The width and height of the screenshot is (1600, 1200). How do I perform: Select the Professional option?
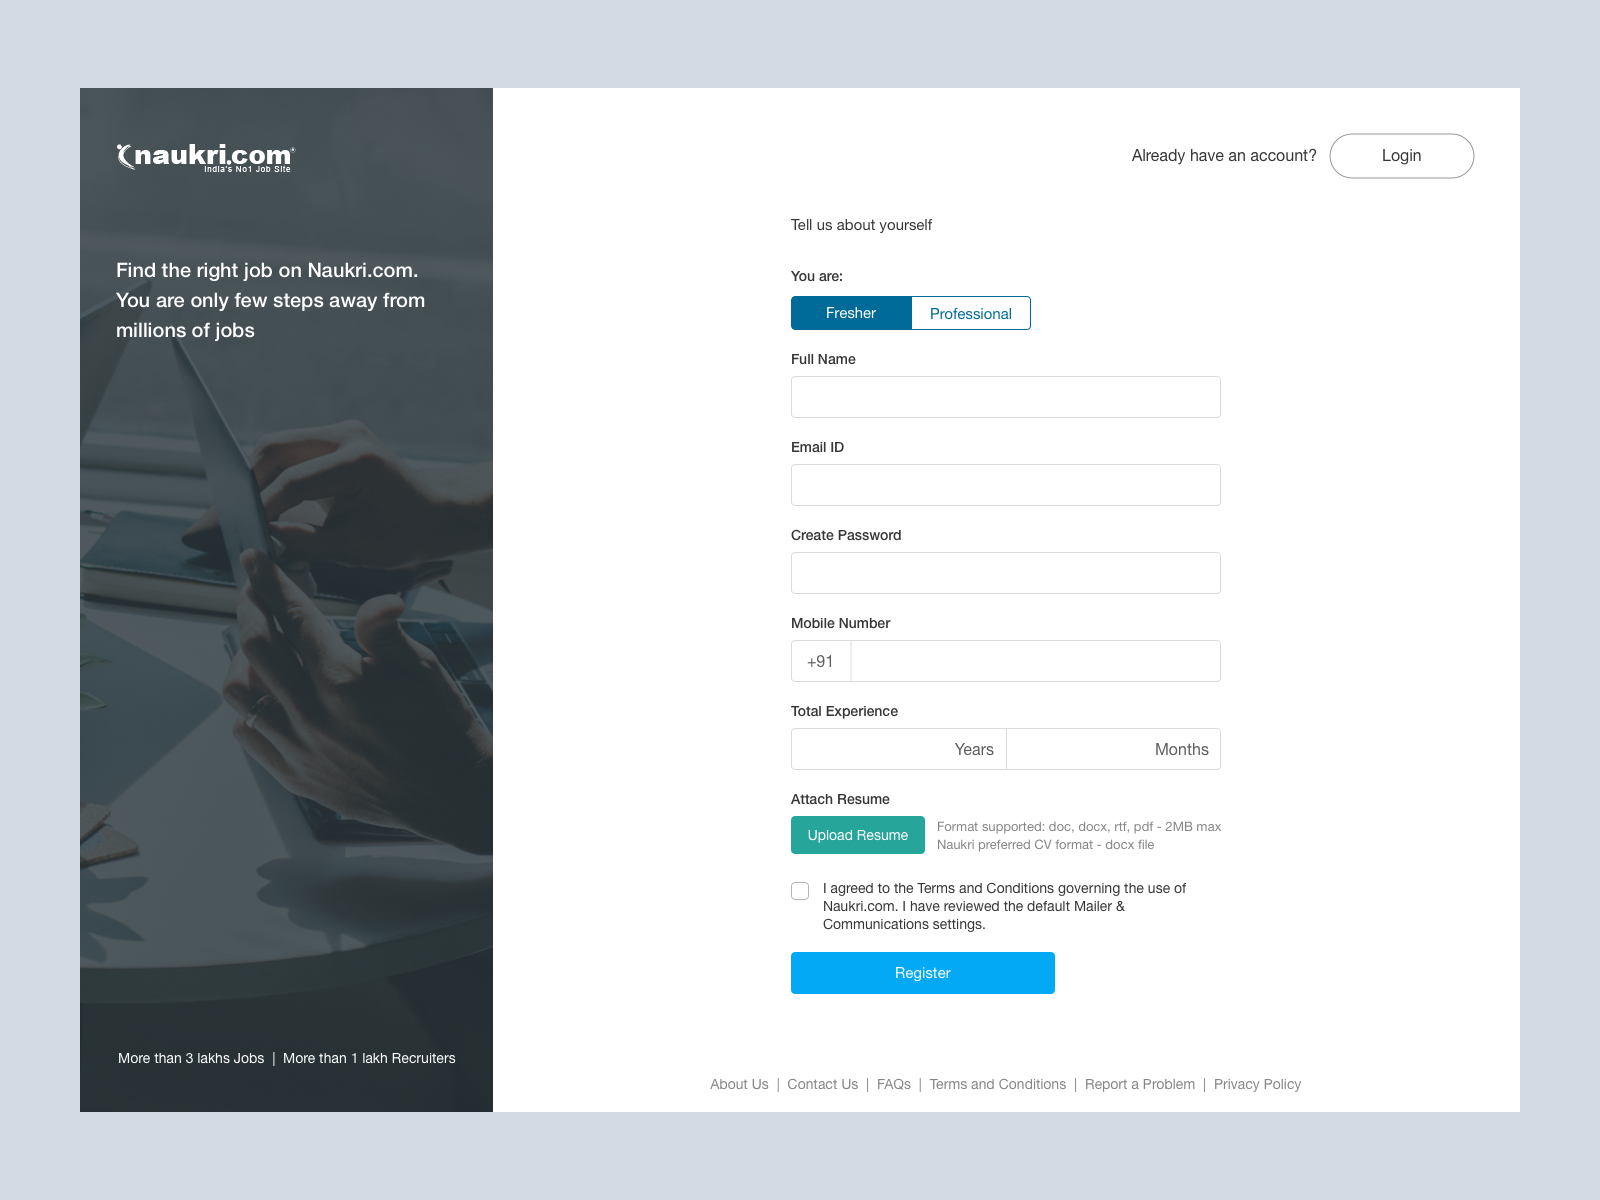pyautogui.click(x=971, y=313)
